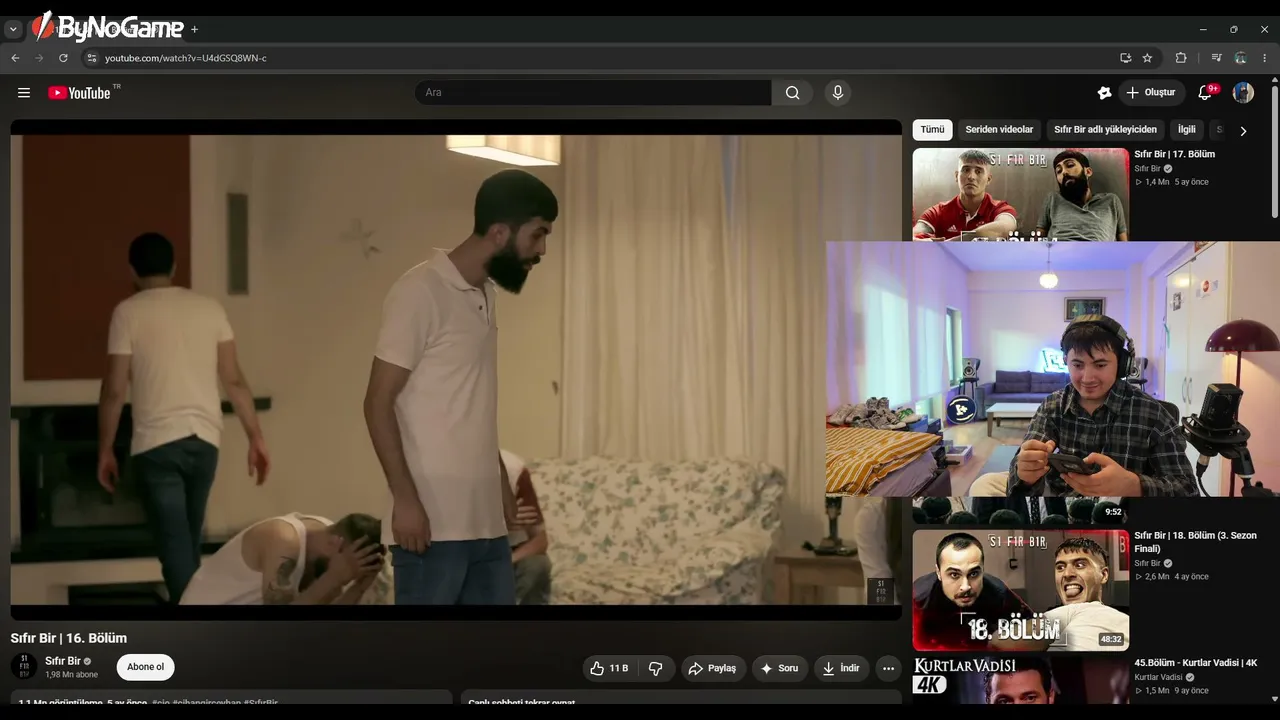Click the Chrome profile avatar in toolbar

point(1240,58)
